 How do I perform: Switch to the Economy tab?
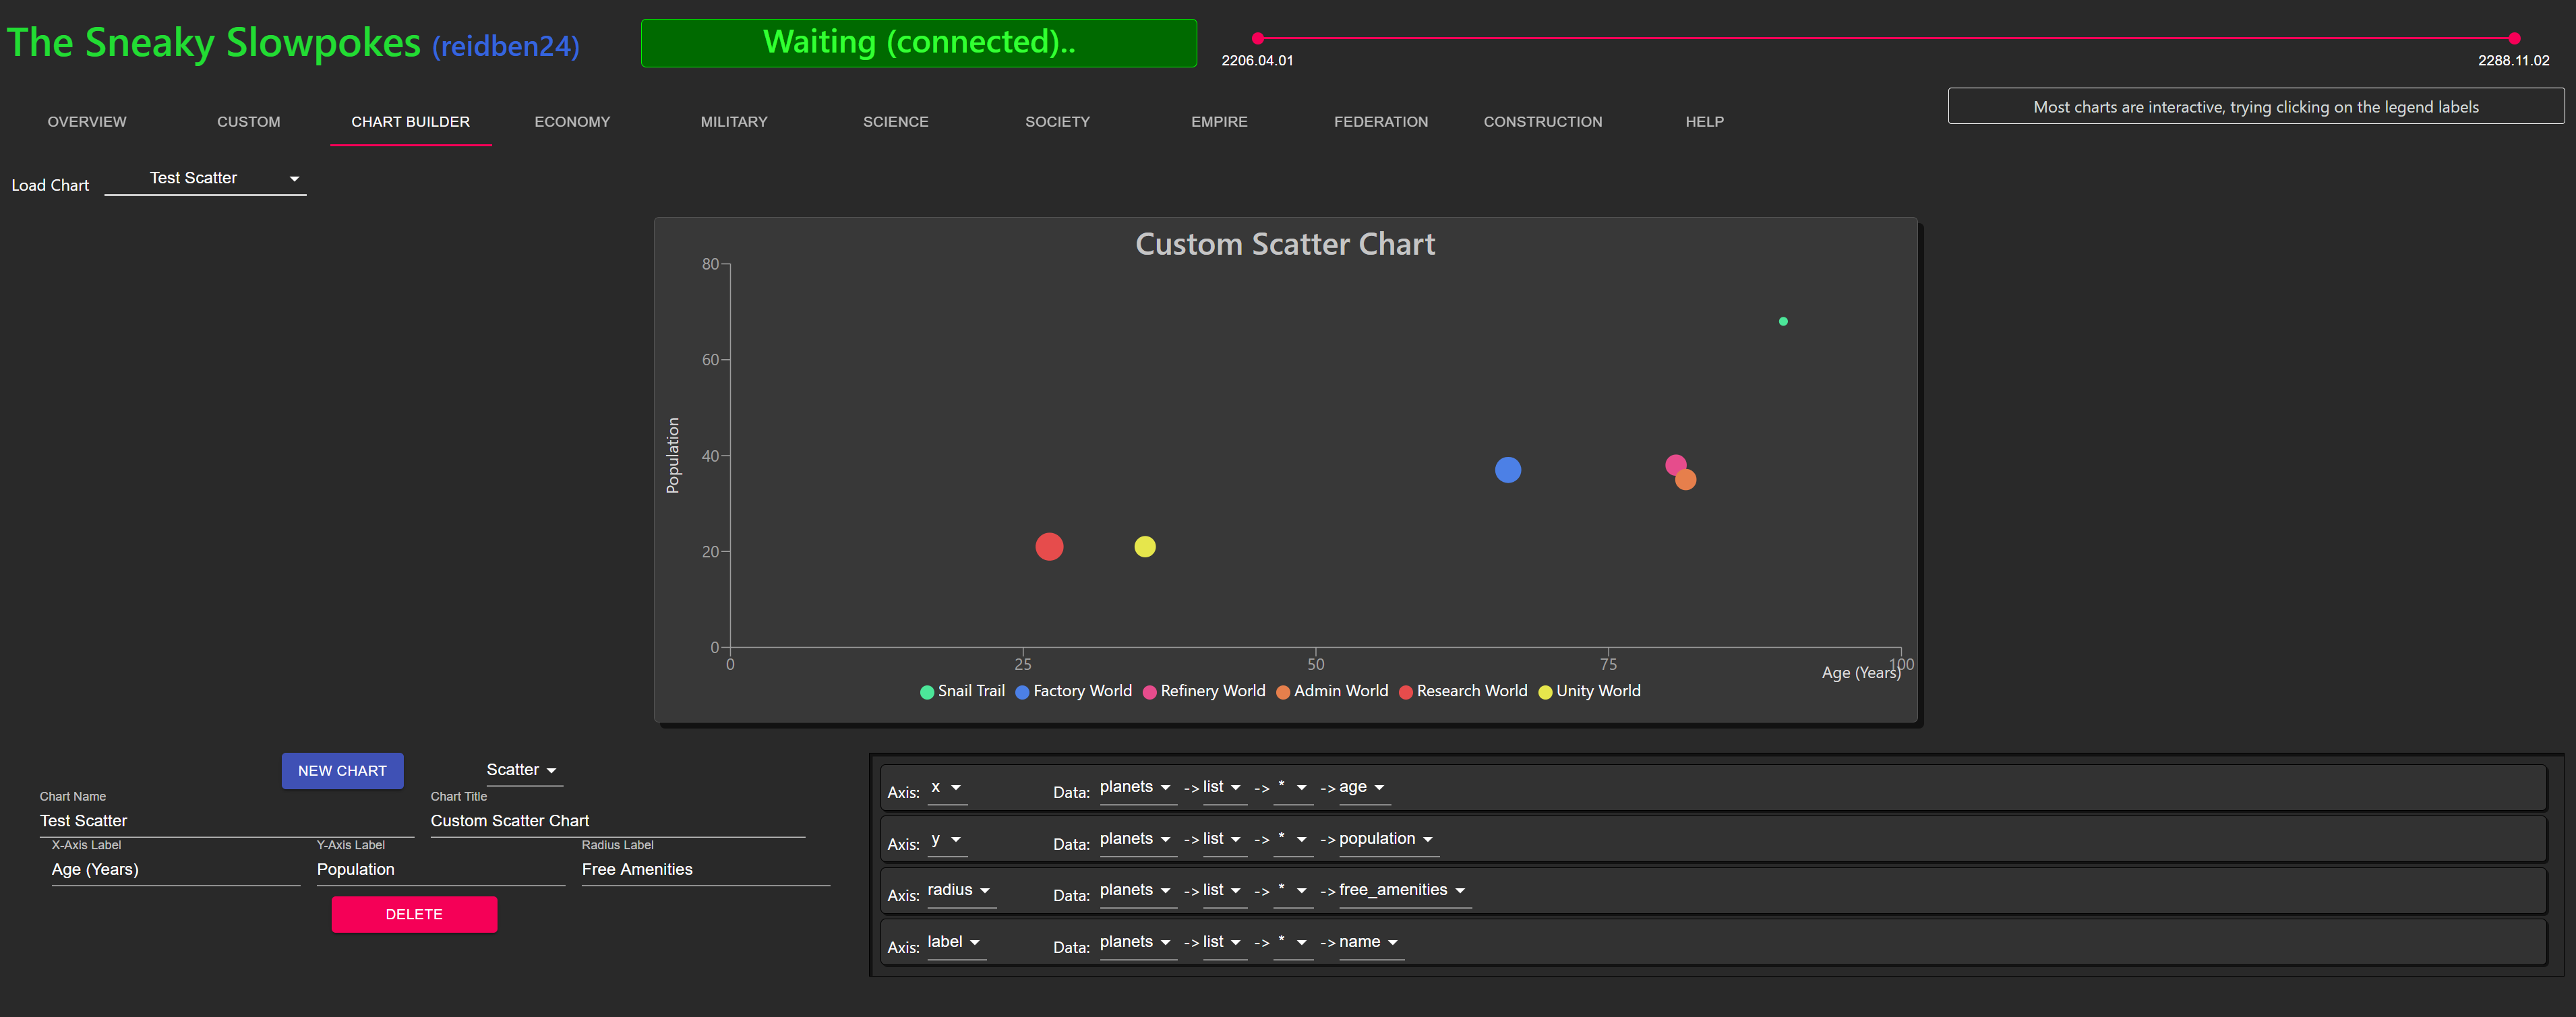(572, 122)
